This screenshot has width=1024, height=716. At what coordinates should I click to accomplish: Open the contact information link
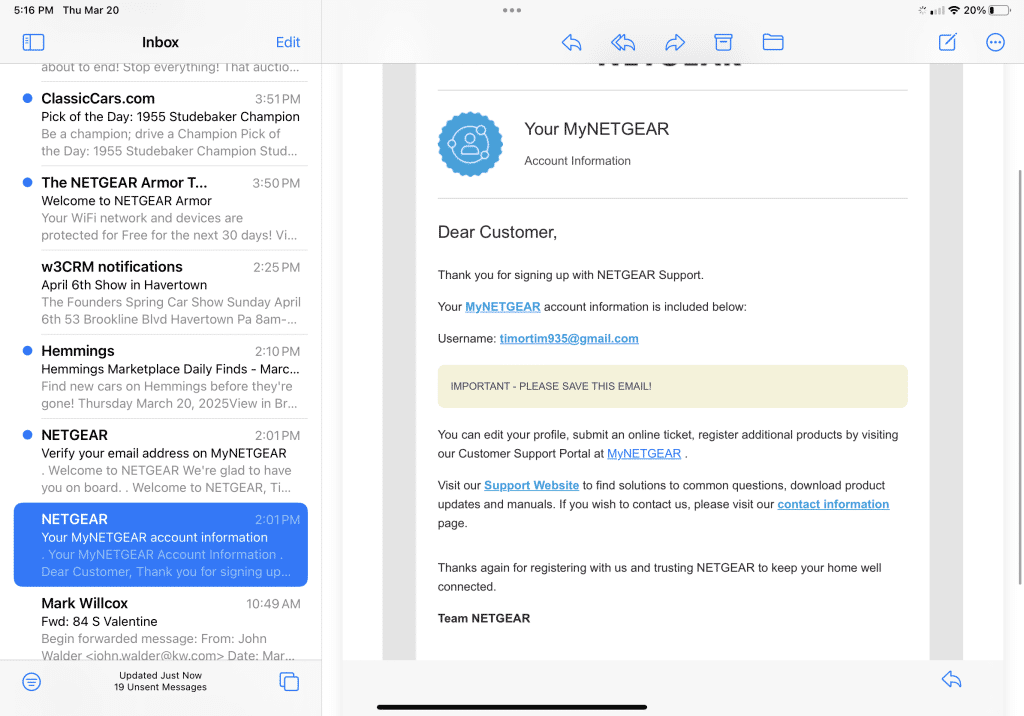(x=833, y=504)
